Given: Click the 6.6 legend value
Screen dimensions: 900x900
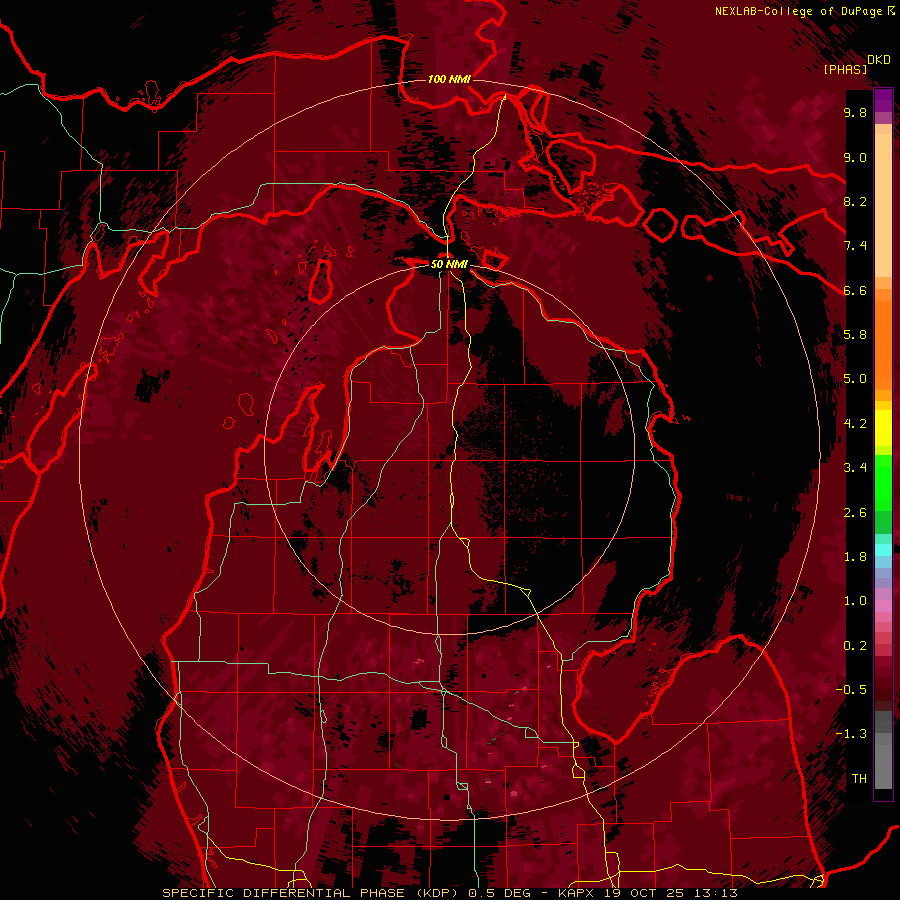Looking at the screenshot, I should click(x=855, y=290).
